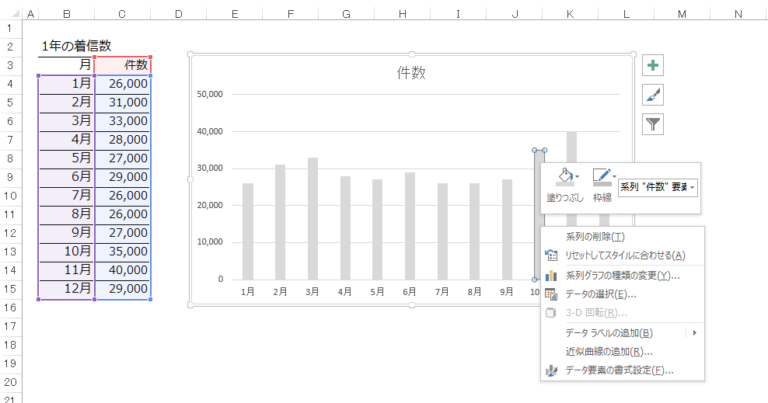Click the reset icon beside リセットしてスタイルに合わせる

tap(550, 256)
